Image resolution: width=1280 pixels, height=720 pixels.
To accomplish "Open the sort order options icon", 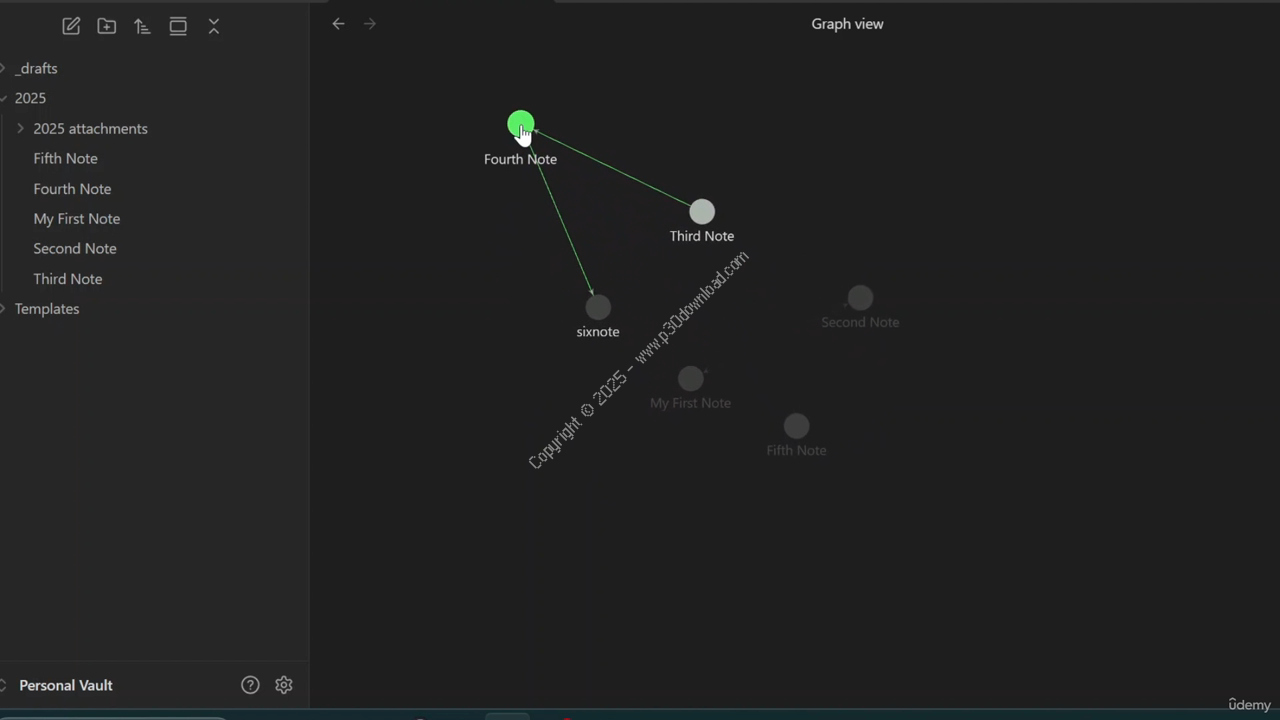I will pyautogui.click(x=142, y=27).
